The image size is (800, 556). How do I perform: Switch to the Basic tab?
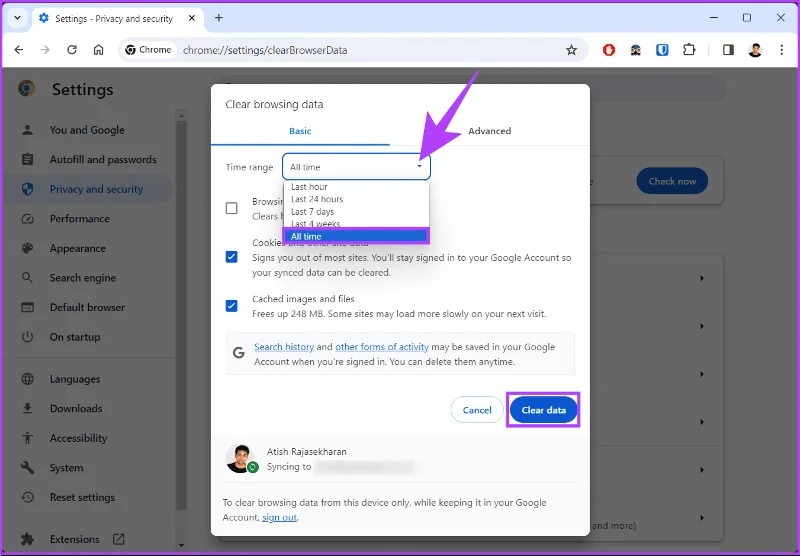[x=300, y=131]
